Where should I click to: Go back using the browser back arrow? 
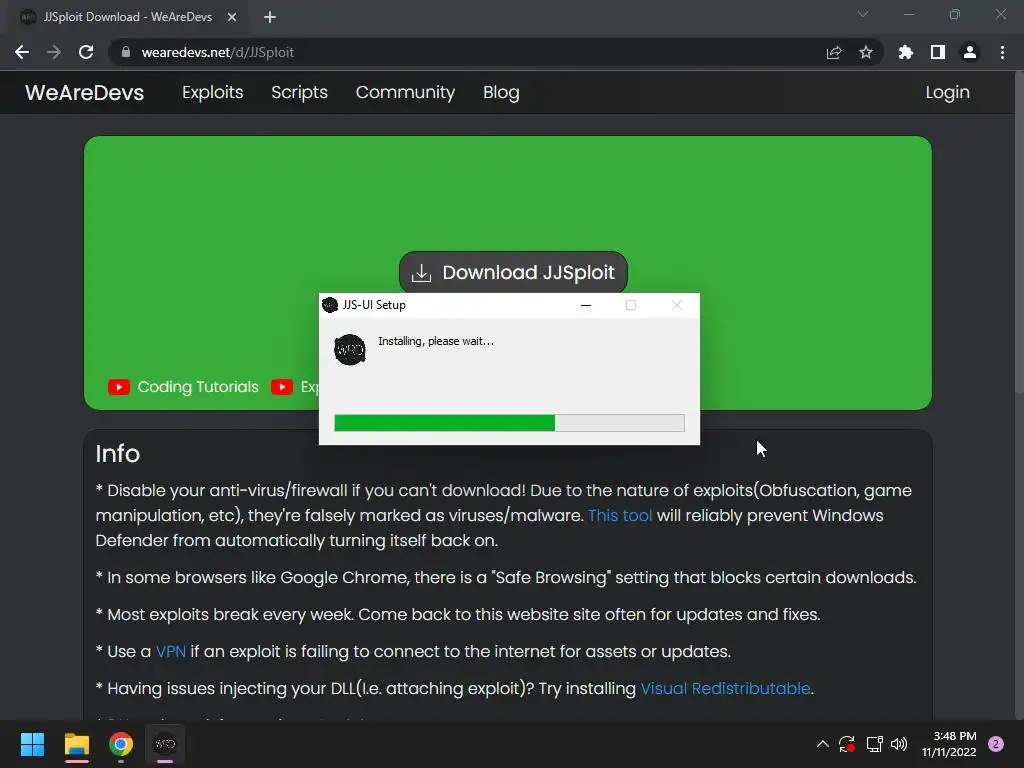point(22,52)
